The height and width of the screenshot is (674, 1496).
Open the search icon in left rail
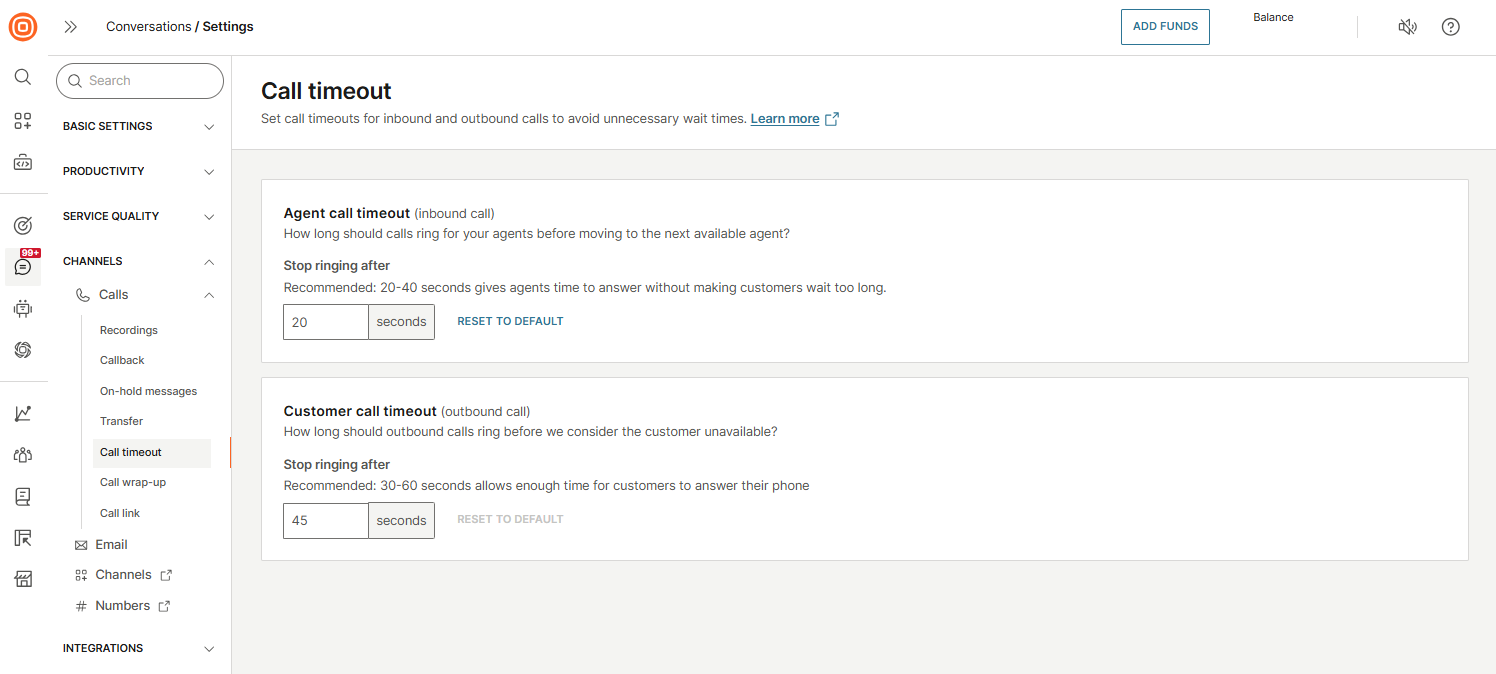[x=23, y=77]
